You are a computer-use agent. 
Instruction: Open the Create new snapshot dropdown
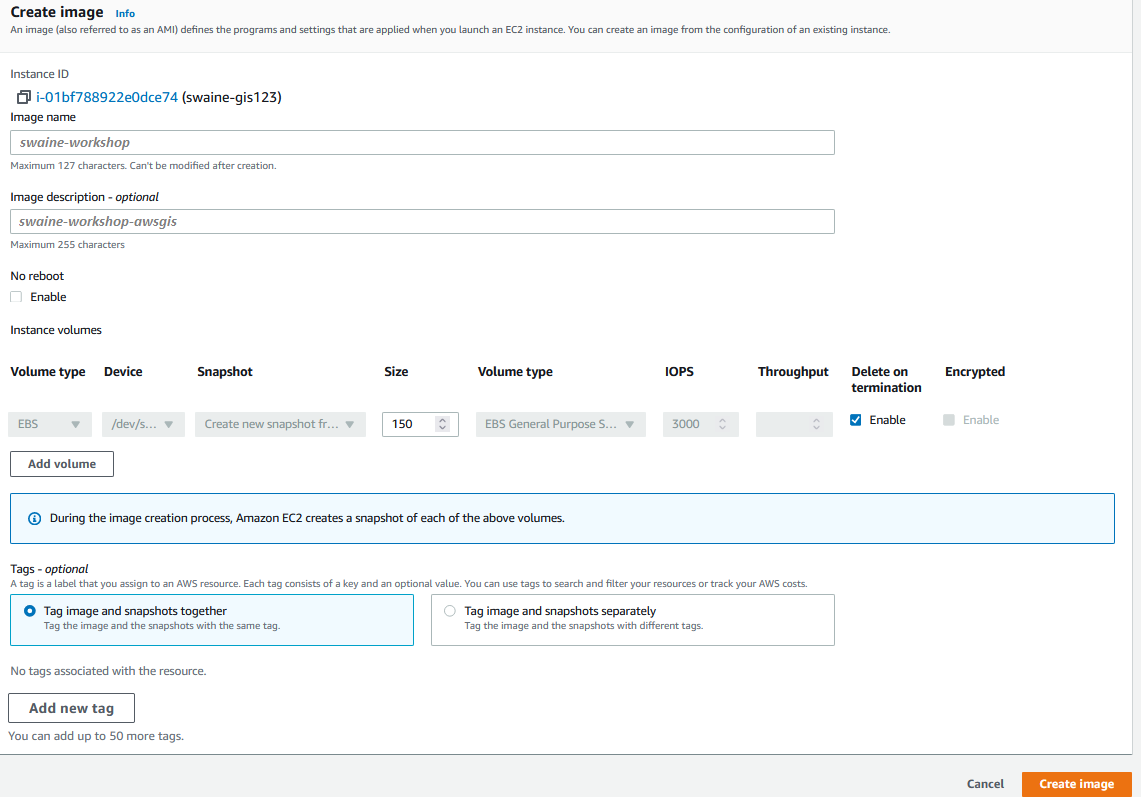click(280, 424)
